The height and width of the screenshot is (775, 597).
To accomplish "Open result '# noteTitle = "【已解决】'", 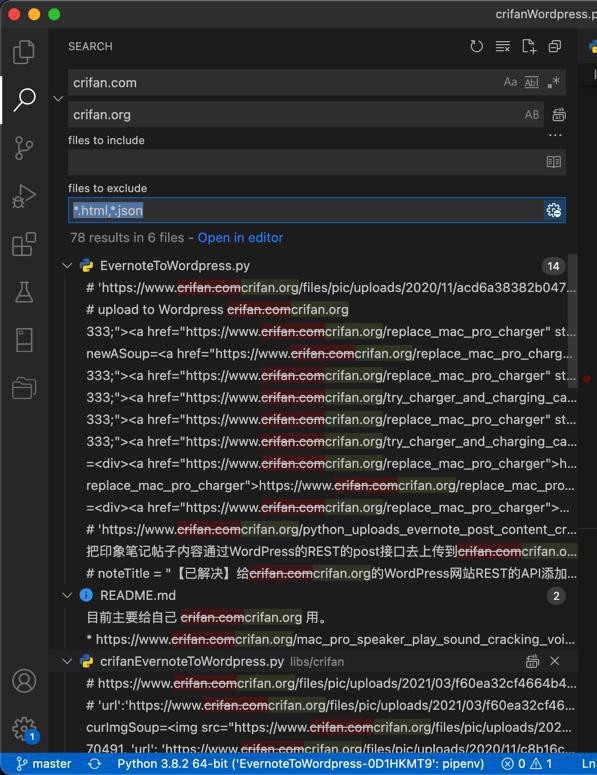I will tap(331, 574).
